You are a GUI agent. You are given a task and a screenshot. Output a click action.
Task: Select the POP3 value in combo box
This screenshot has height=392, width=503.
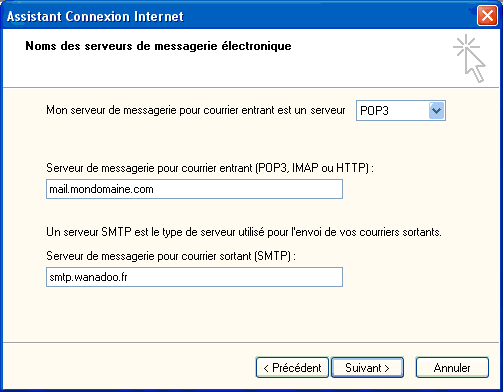coord(374,111)
